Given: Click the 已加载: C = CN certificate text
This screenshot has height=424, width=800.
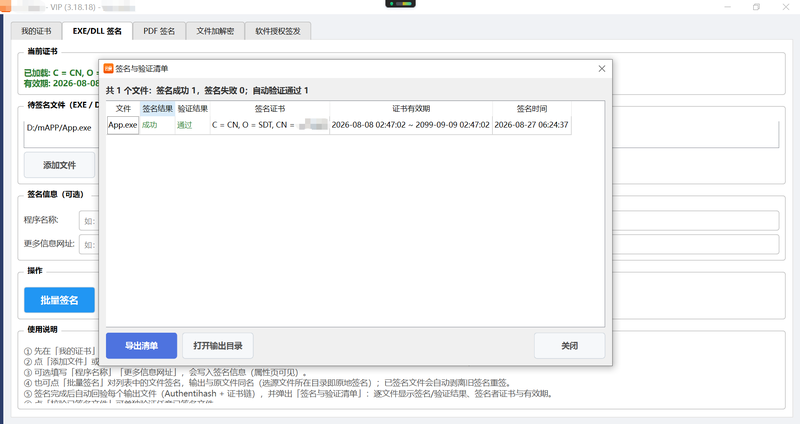Looking at the screenshot, I should pos(61,73).
